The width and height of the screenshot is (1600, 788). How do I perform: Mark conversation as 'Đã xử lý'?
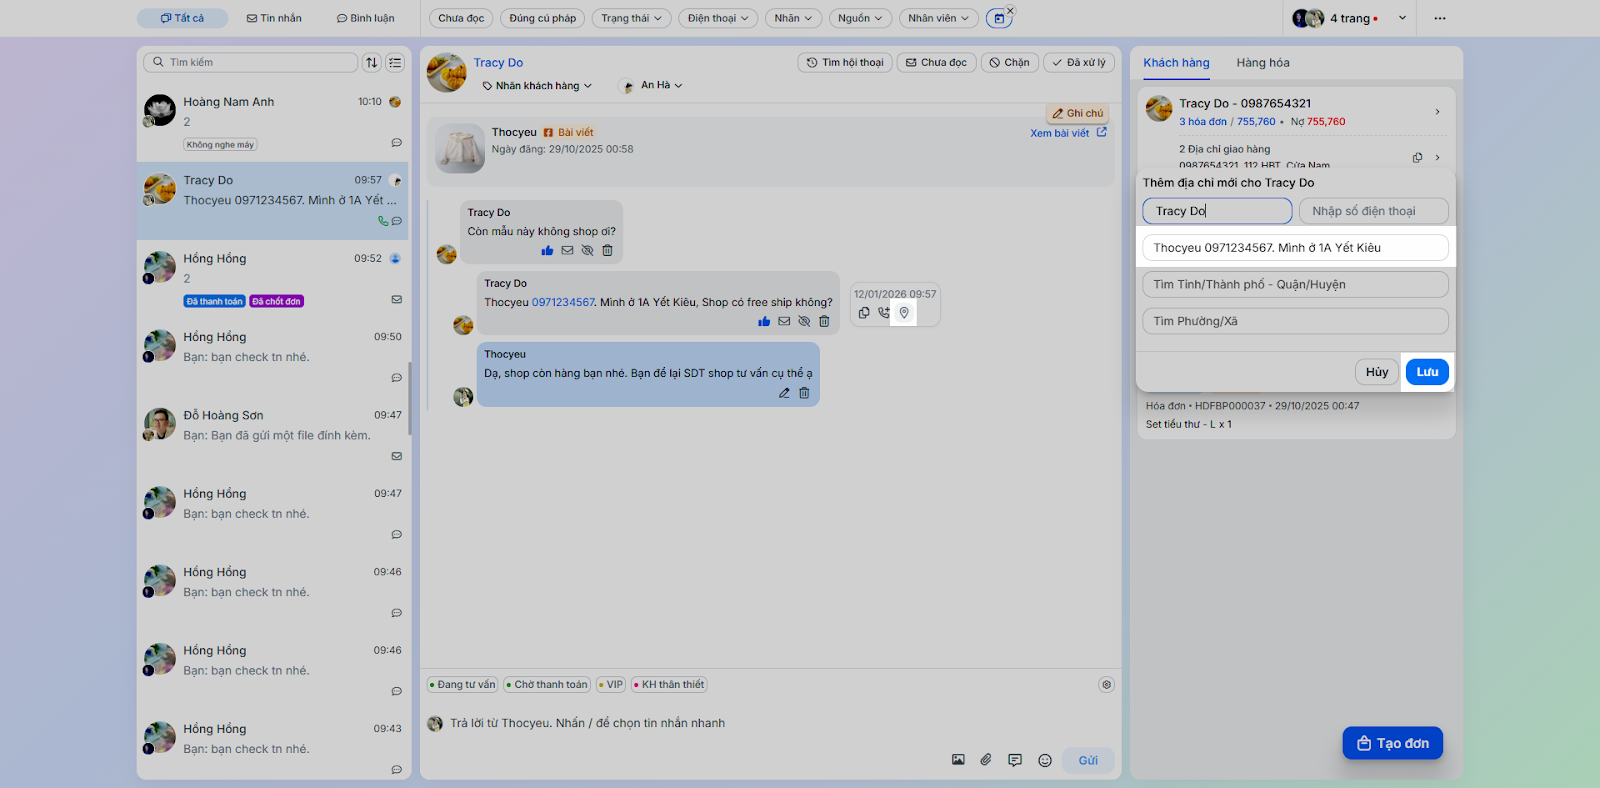pos(1079,62)
